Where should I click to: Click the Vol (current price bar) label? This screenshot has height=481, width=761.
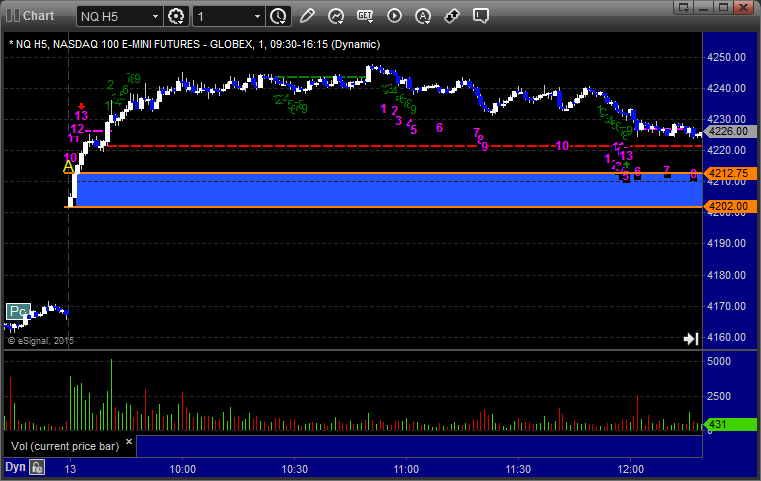tap(65, 446)
